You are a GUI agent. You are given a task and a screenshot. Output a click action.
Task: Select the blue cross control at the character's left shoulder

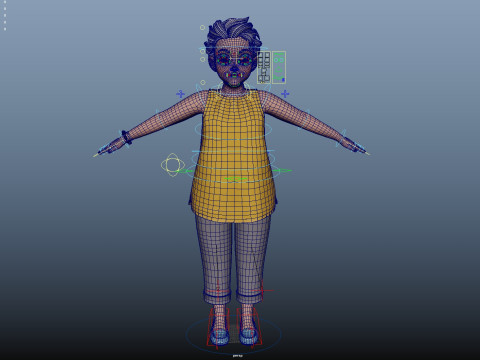click(285, 94)
